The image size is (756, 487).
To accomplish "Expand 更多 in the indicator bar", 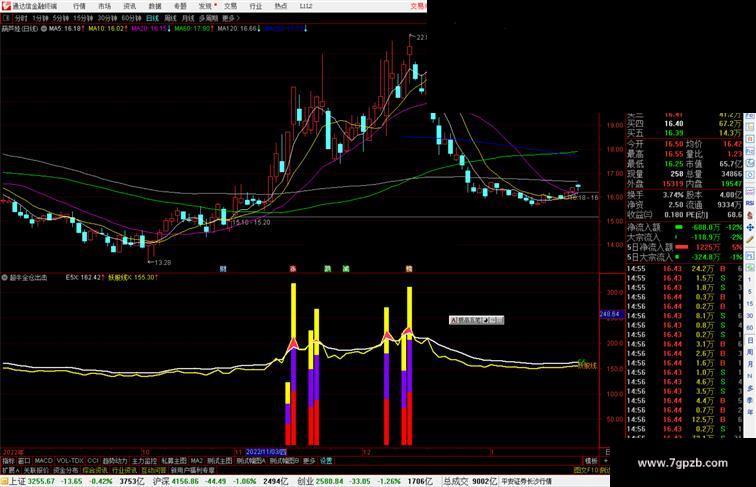I will point(309,461).
